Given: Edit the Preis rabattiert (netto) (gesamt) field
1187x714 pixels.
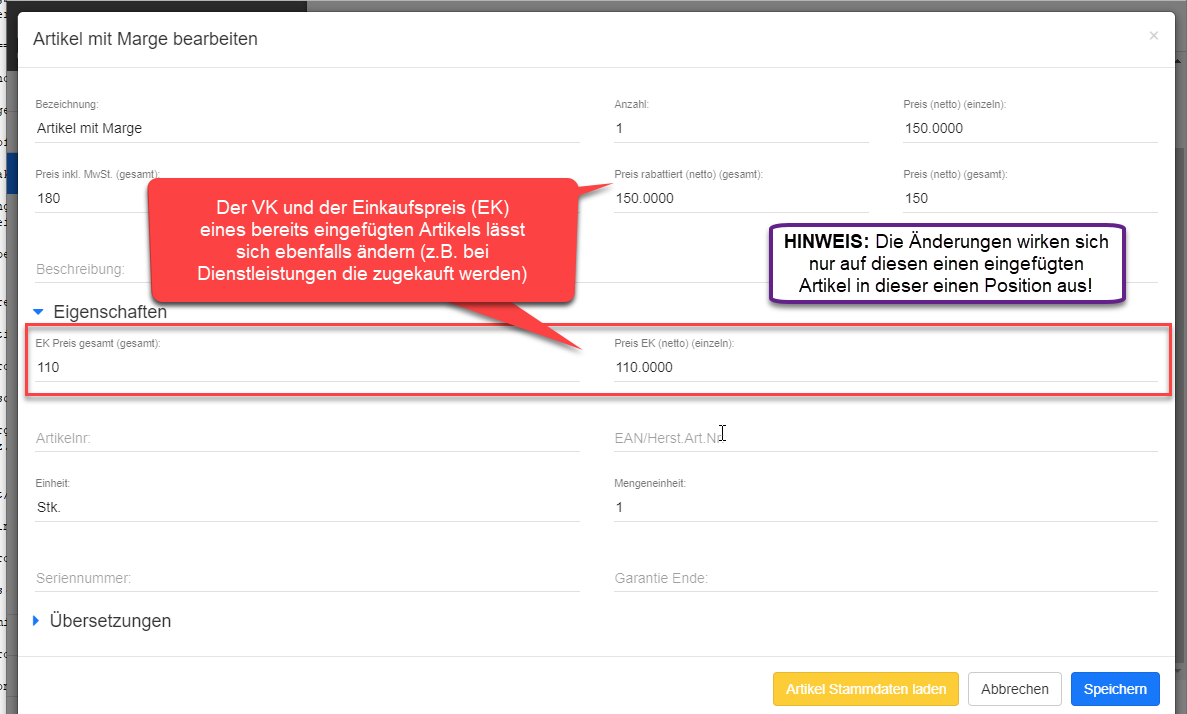Looking at the screenshot, I should coord(741,198).
